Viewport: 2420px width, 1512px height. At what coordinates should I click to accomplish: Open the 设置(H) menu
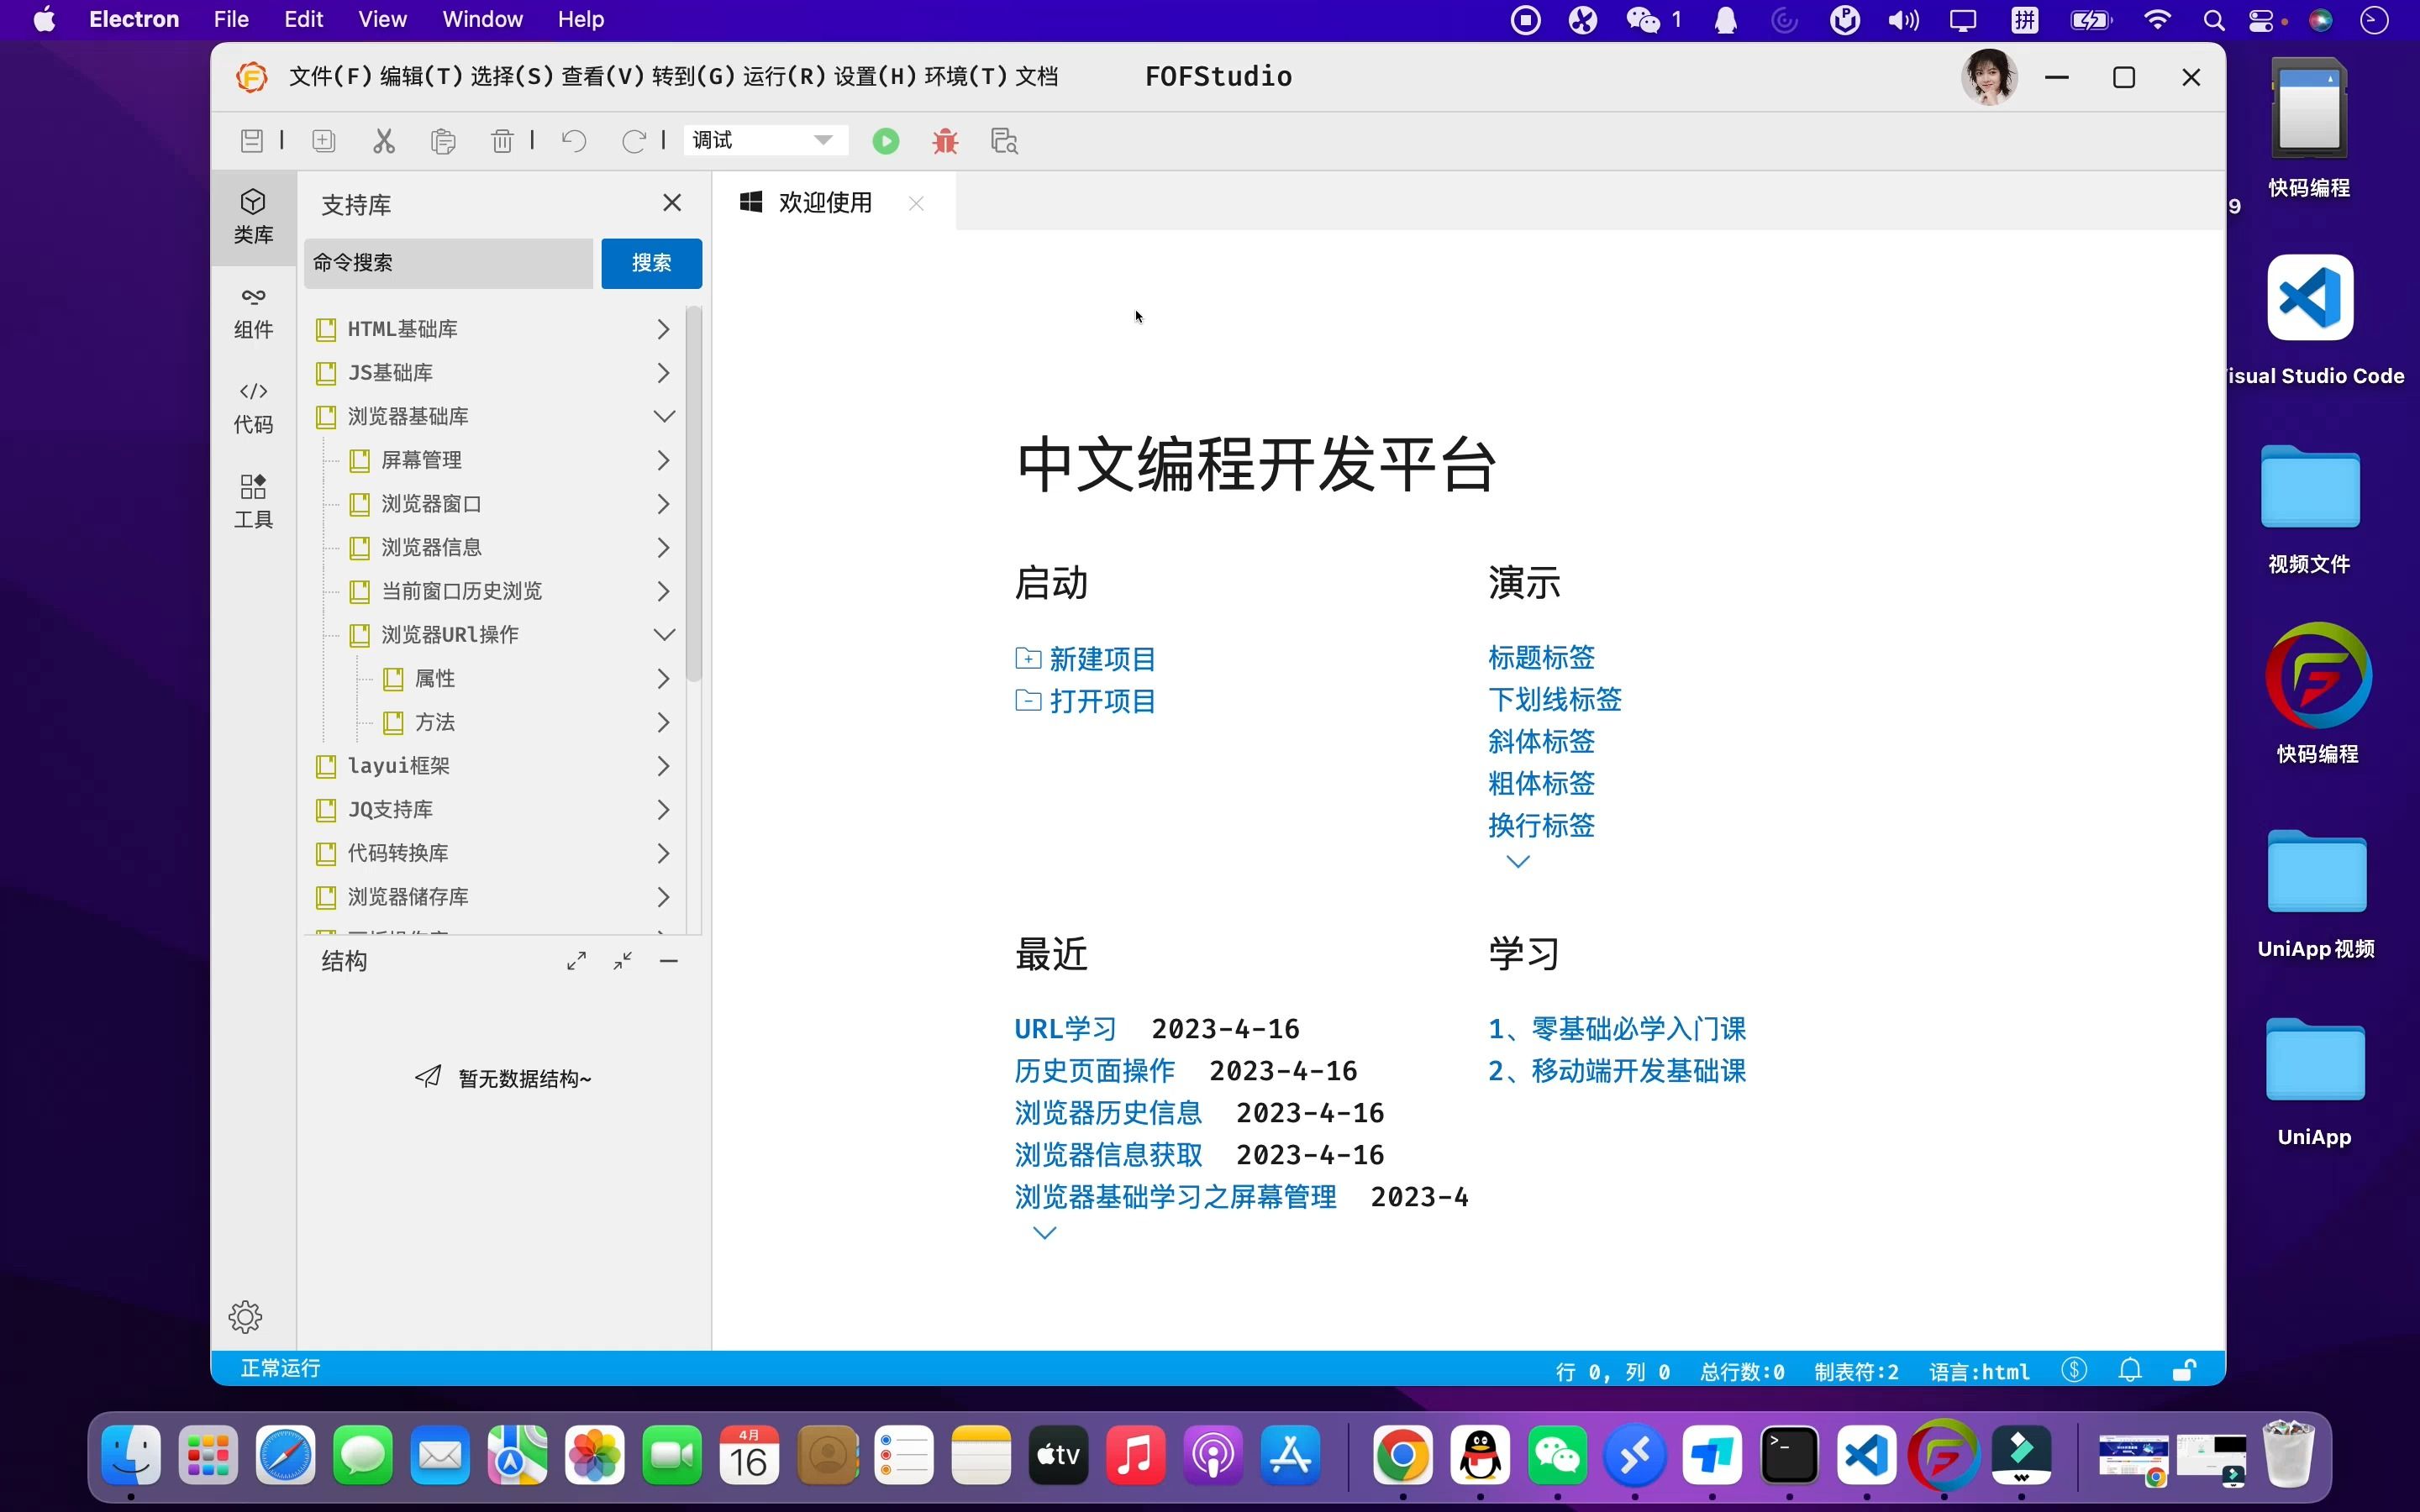coord(875,77)
